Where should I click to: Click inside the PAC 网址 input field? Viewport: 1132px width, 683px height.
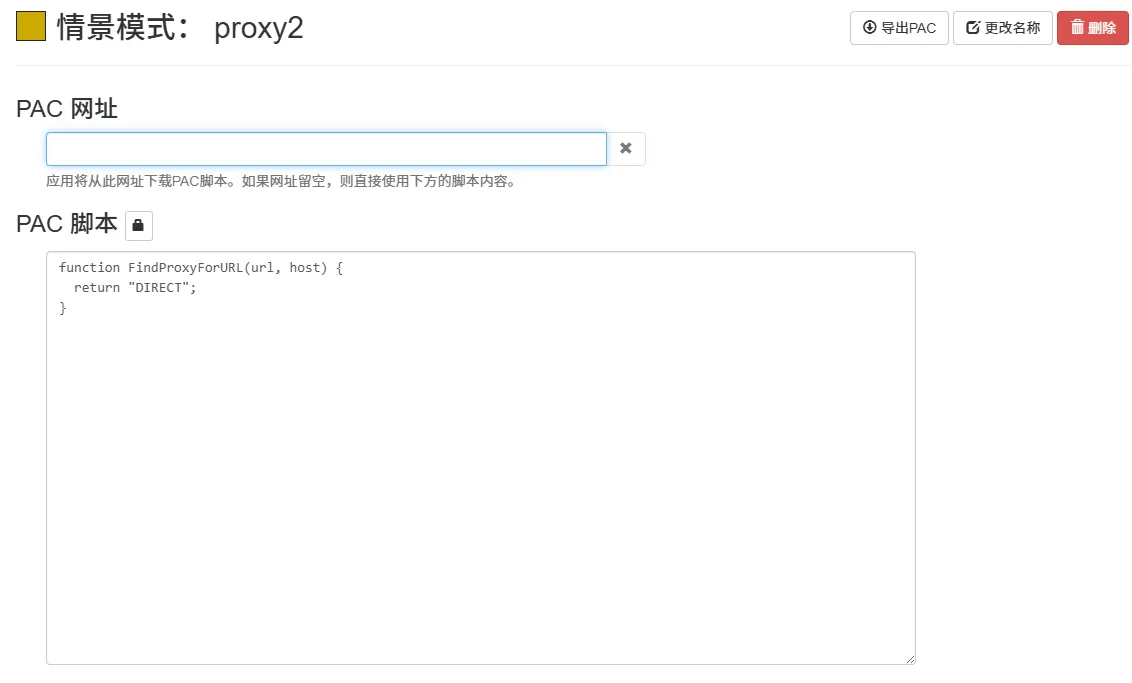[x=325, y=148]
